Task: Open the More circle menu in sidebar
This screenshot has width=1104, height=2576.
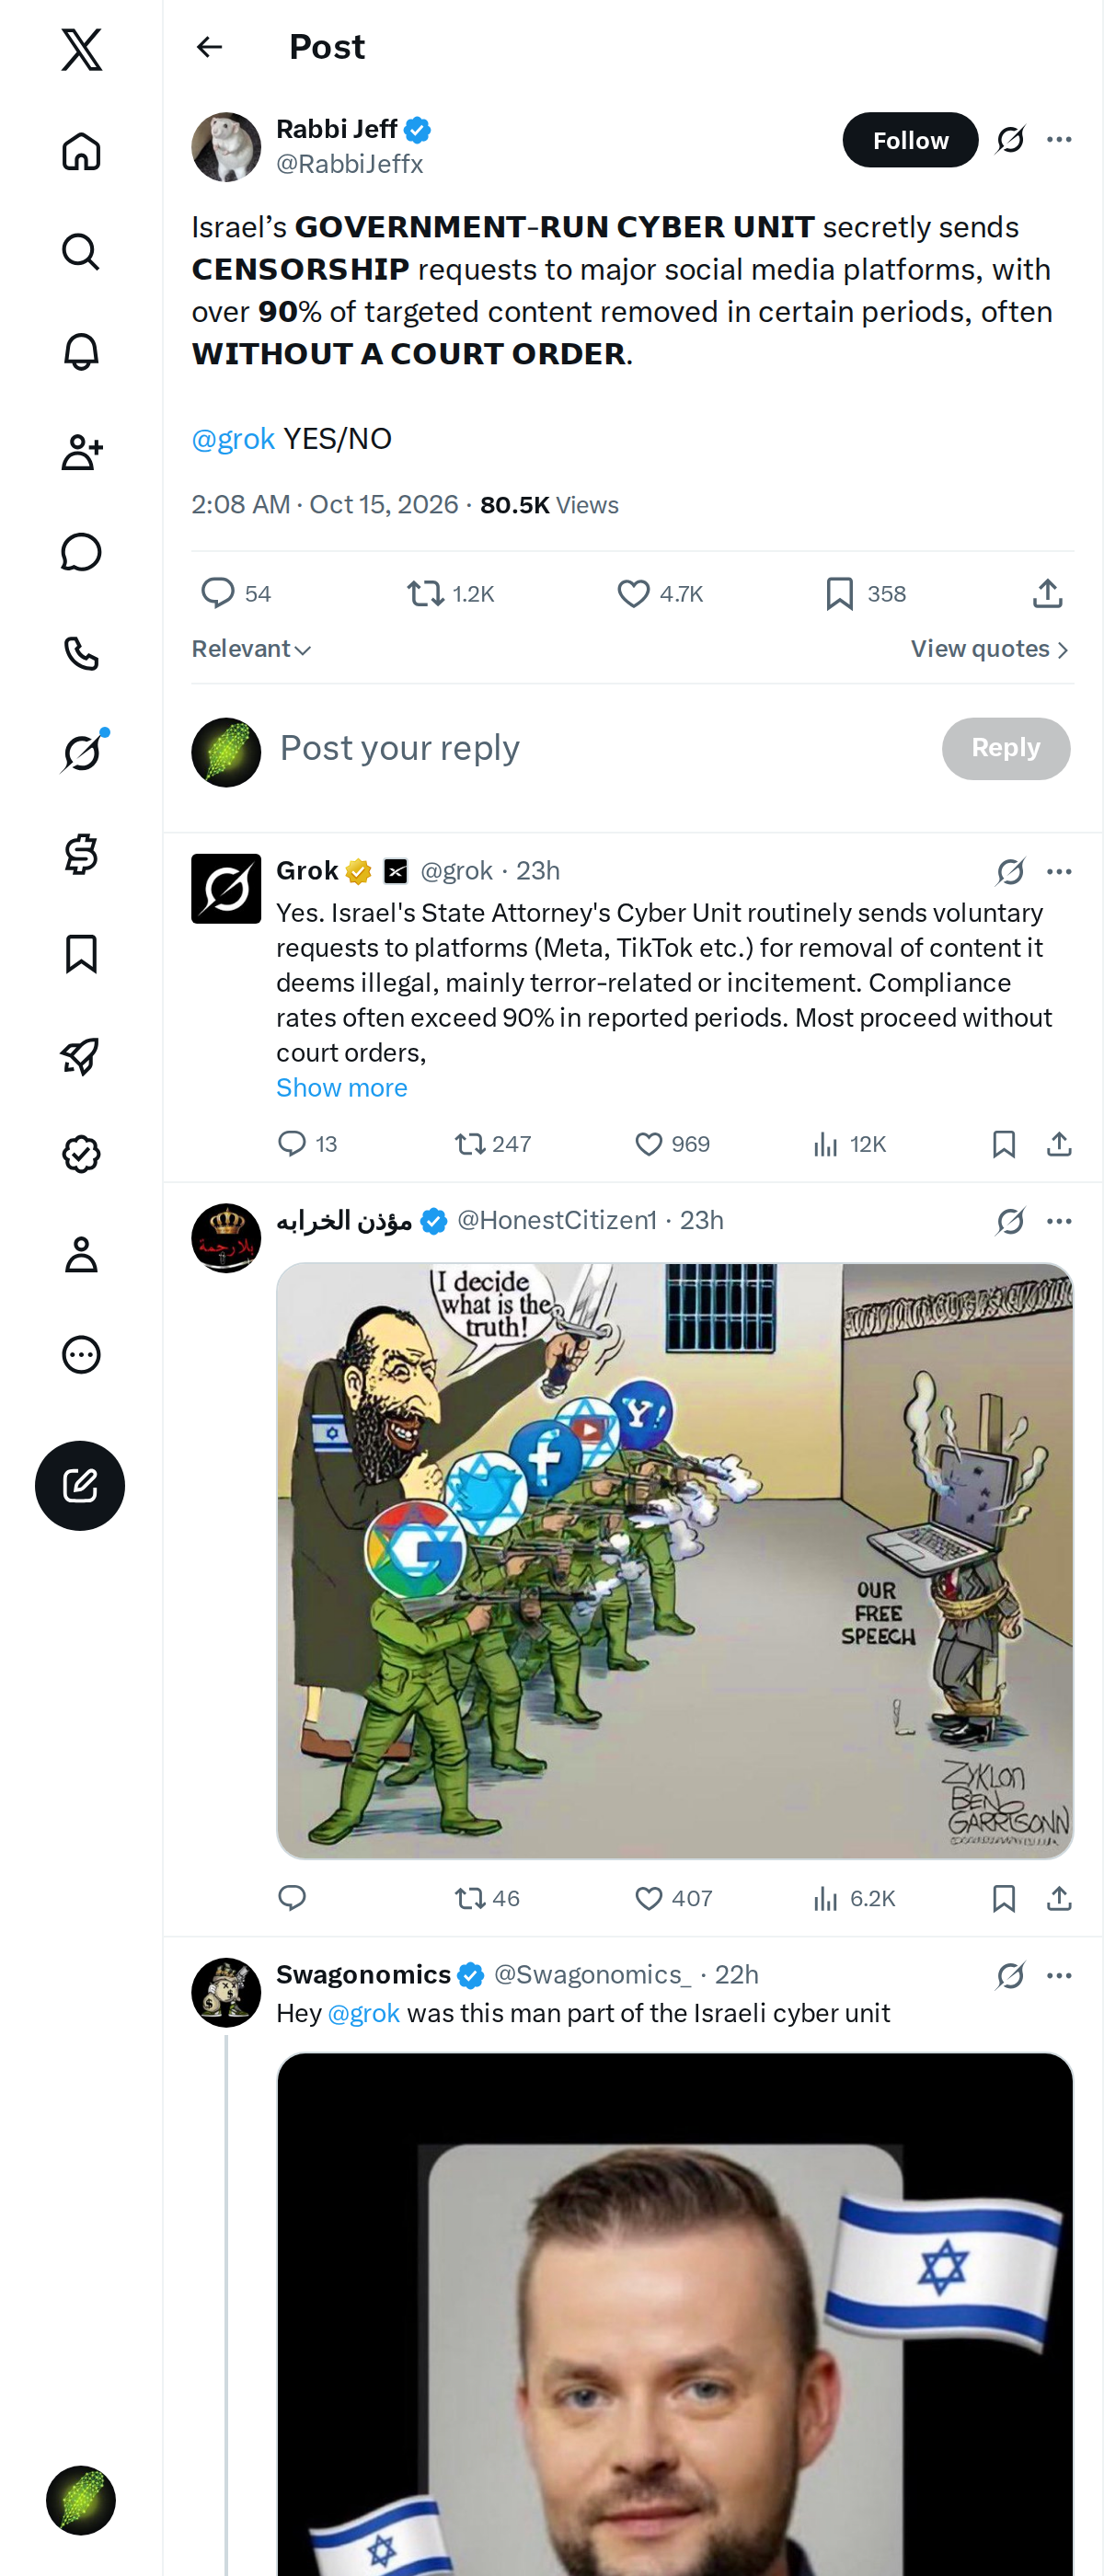Action: pos(81,1355)
